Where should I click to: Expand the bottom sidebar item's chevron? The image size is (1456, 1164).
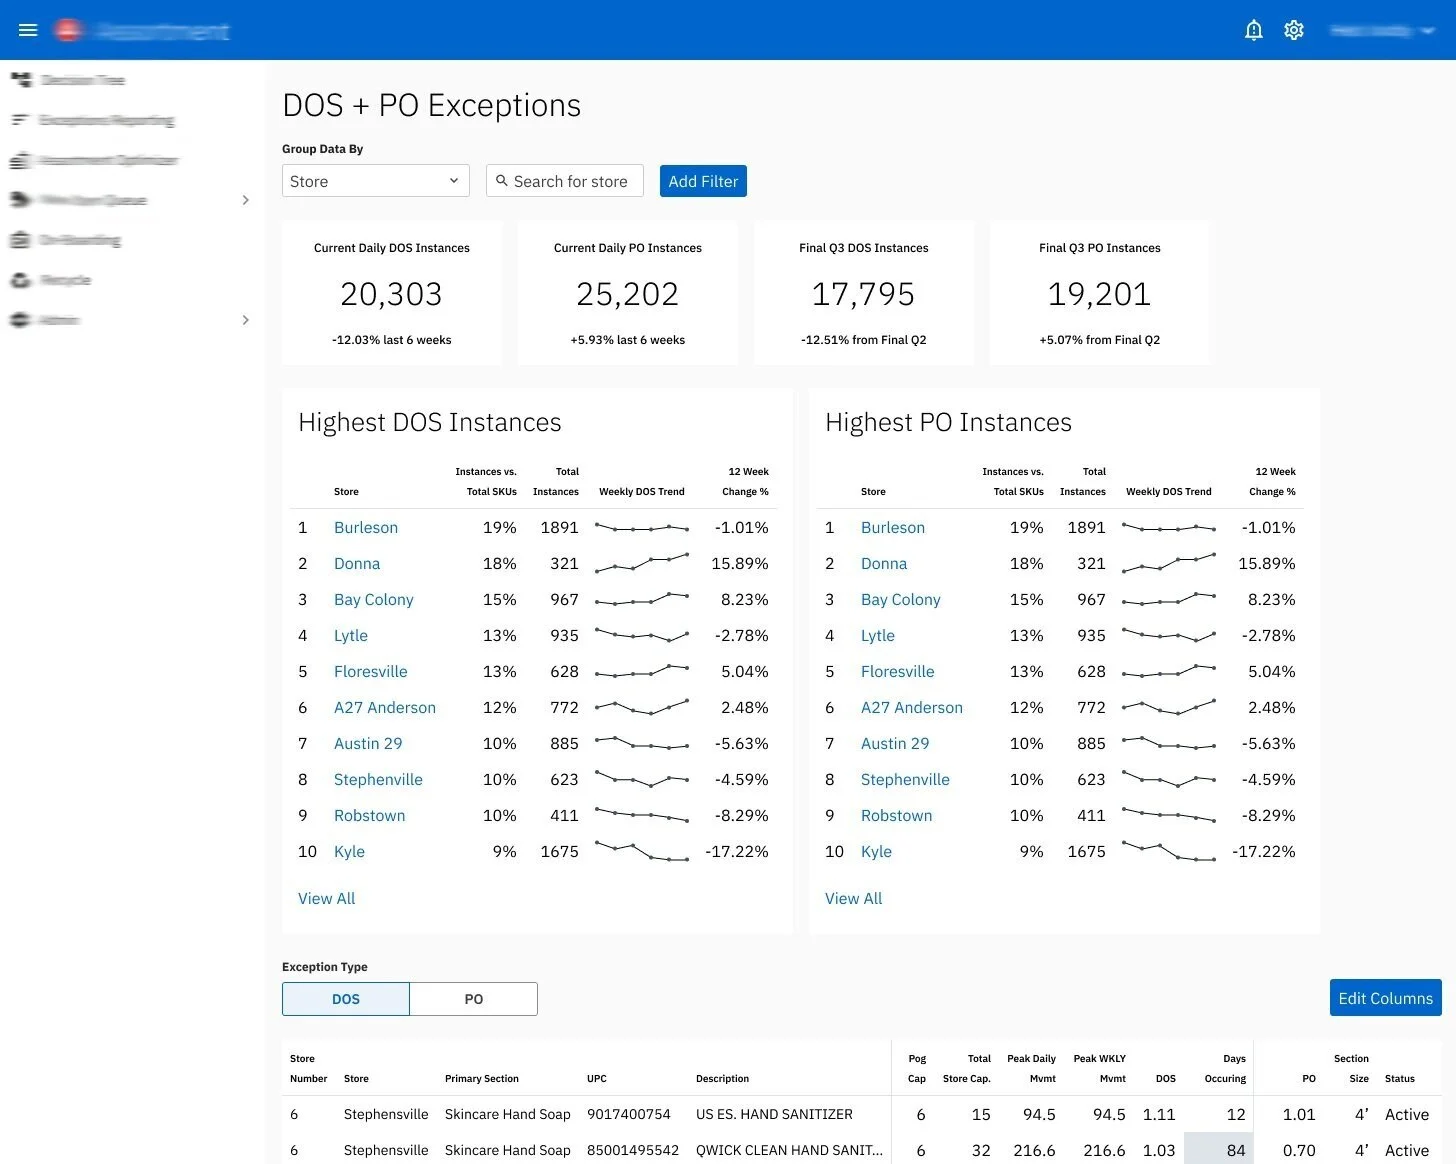(246, 320)
